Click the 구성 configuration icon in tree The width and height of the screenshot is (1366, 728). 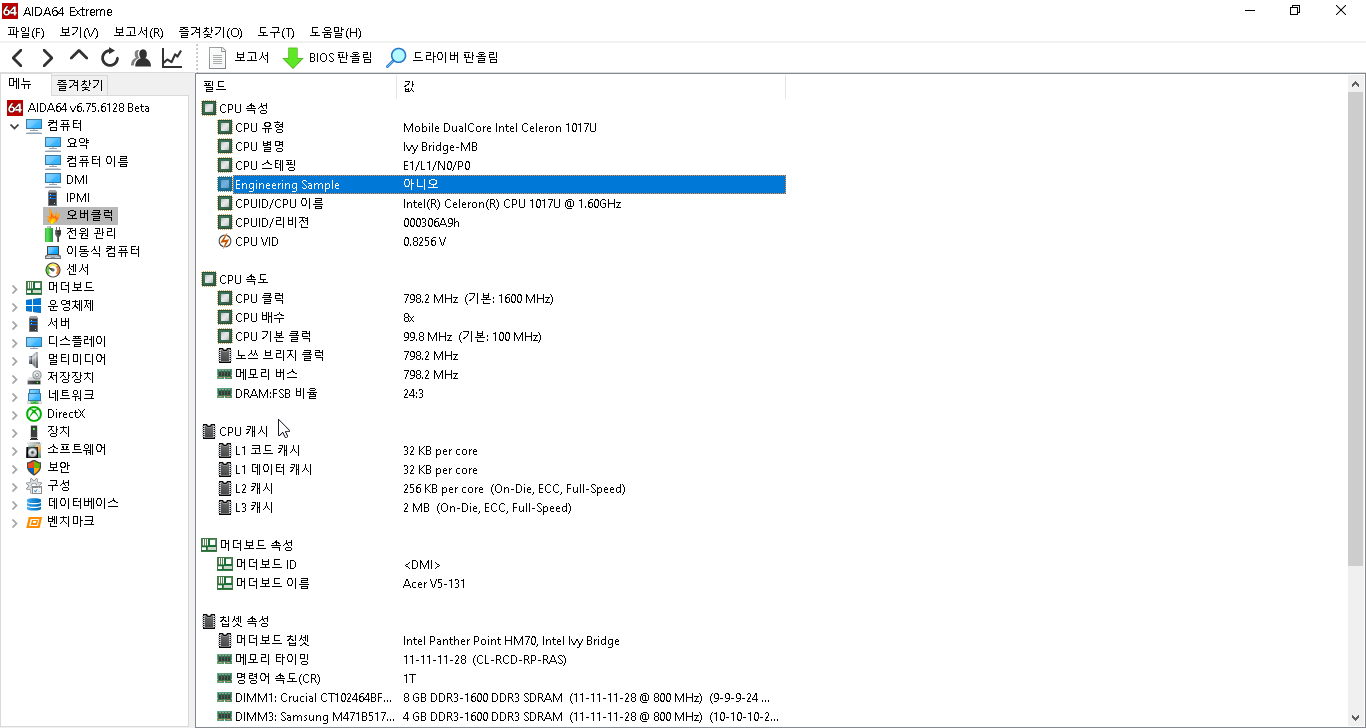tap(34, 486)
